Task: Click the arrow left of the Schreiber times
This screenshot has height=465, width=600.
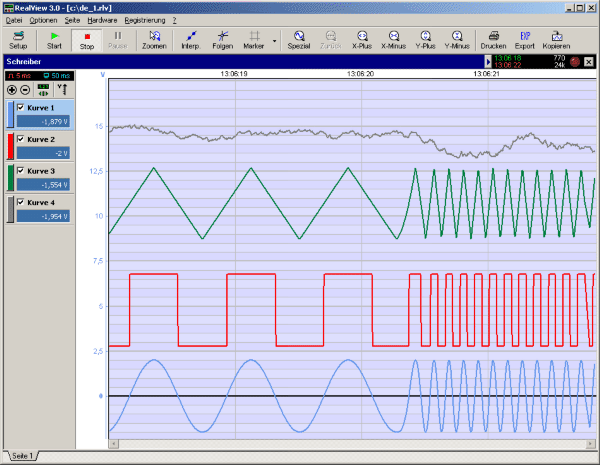Action: [488, 62]
